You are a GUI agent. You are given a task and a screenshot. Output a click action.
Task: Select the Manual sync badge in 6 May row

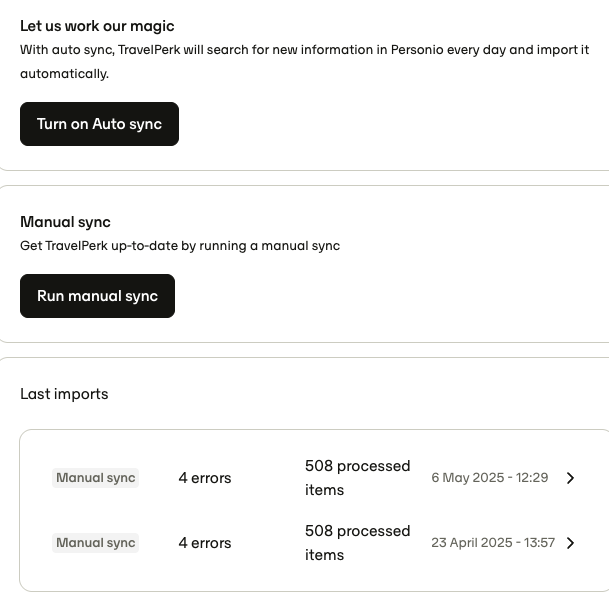point(96,478)
